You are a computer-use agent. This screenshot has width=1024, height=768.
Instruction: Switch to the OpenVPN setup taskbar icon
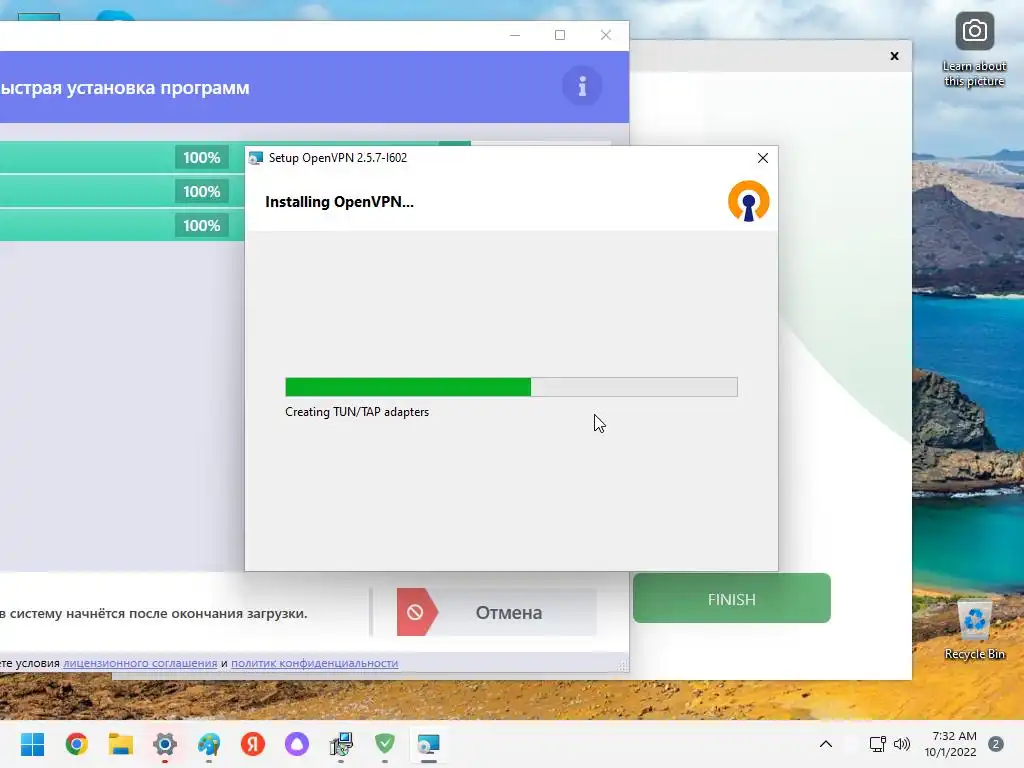point(429,744)
